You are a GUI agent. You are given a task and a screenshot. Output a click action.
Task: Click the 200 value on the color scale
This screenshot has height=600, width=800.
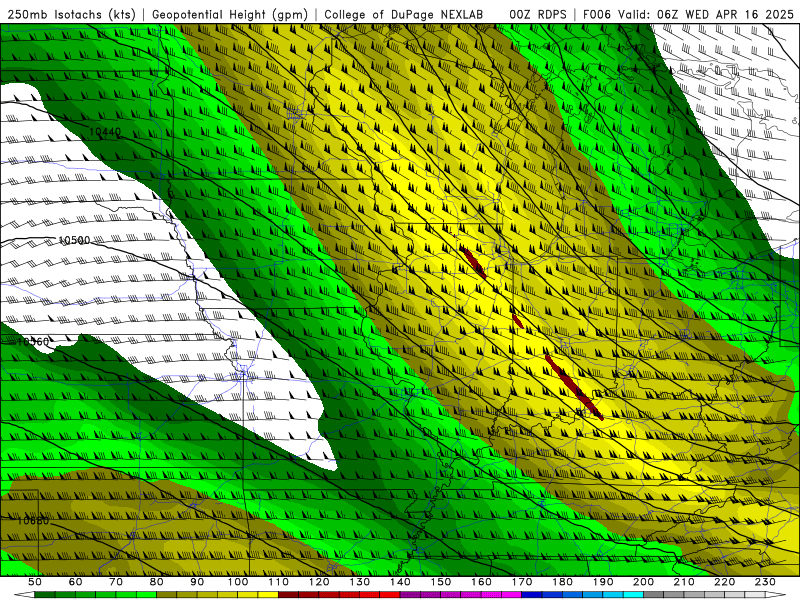[643, 582]
